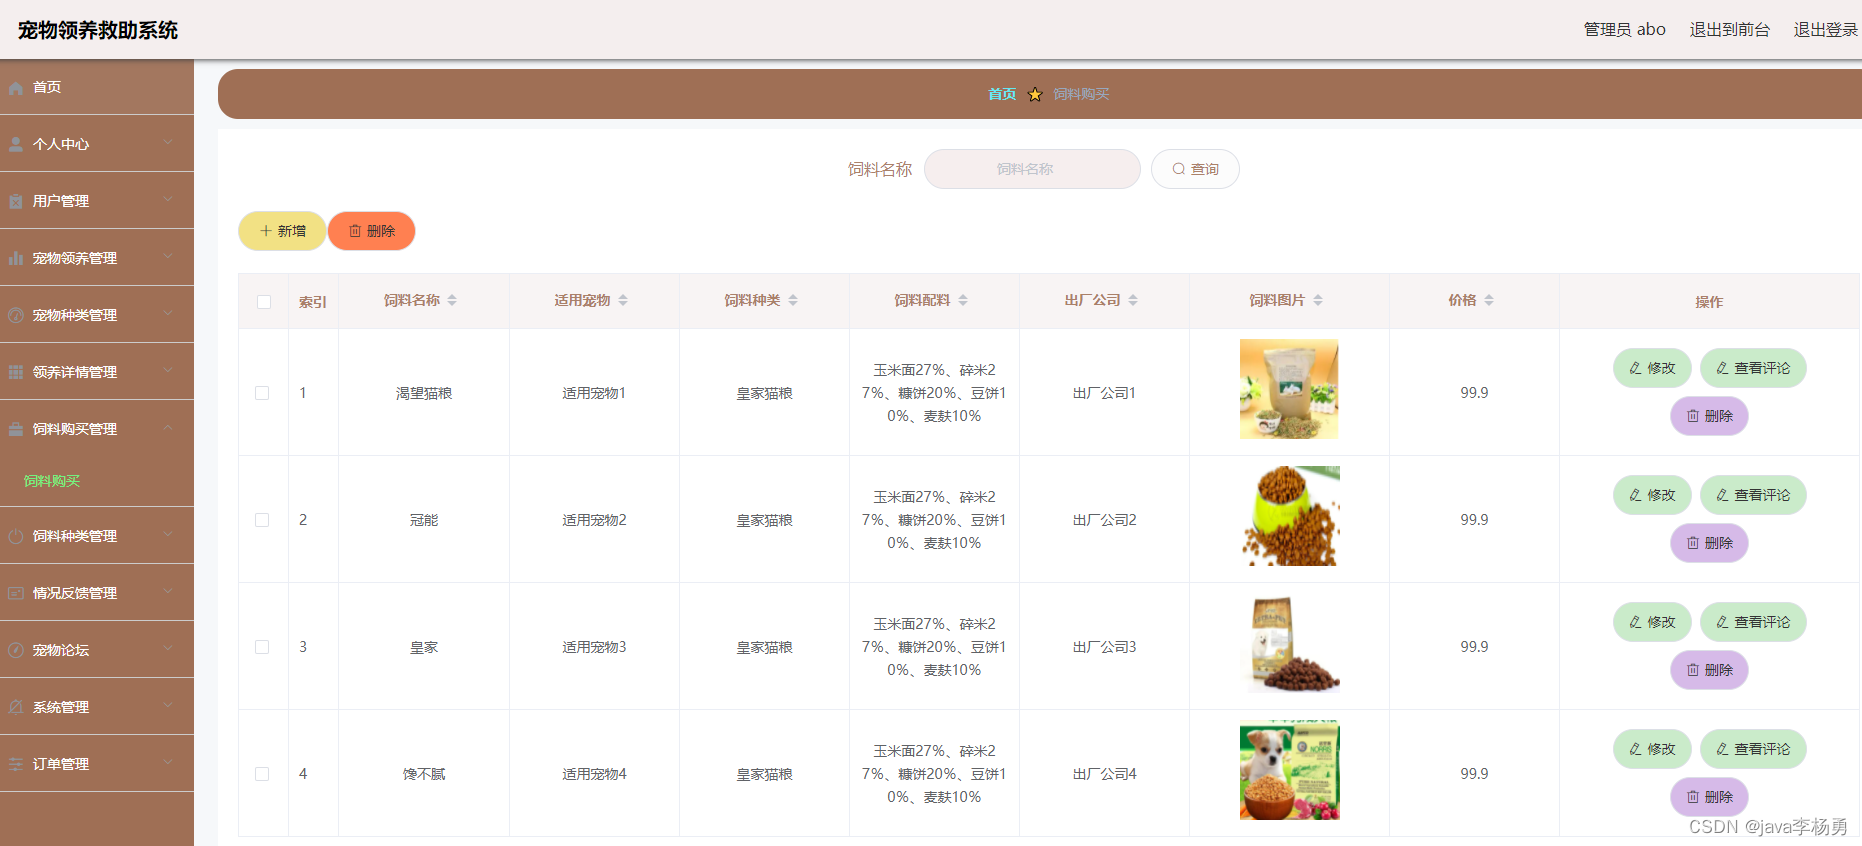The height and width of the screenshot is (846, 1862).
Task: Expand the 情况反馈管理 menu chevron
Action: coord(168,592)
